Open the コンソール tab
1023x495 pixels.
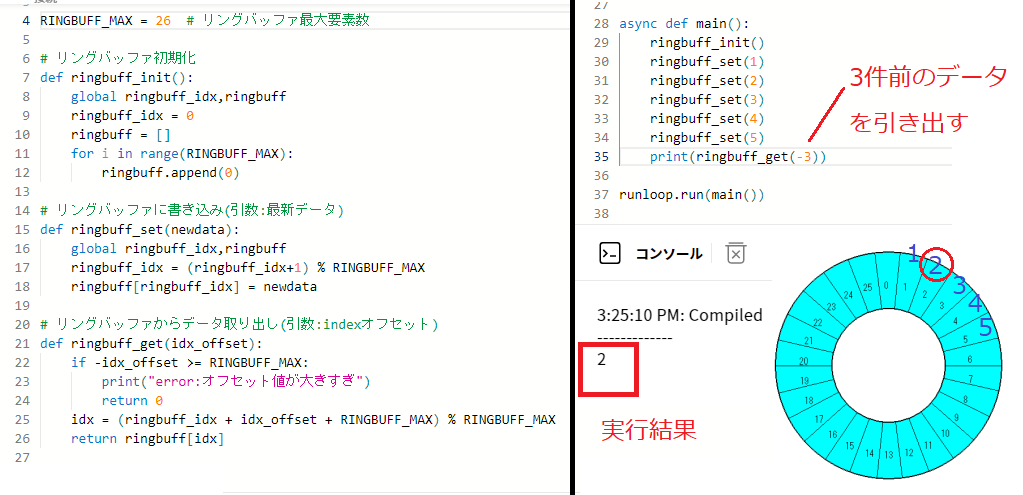click(x=668, y=254)
